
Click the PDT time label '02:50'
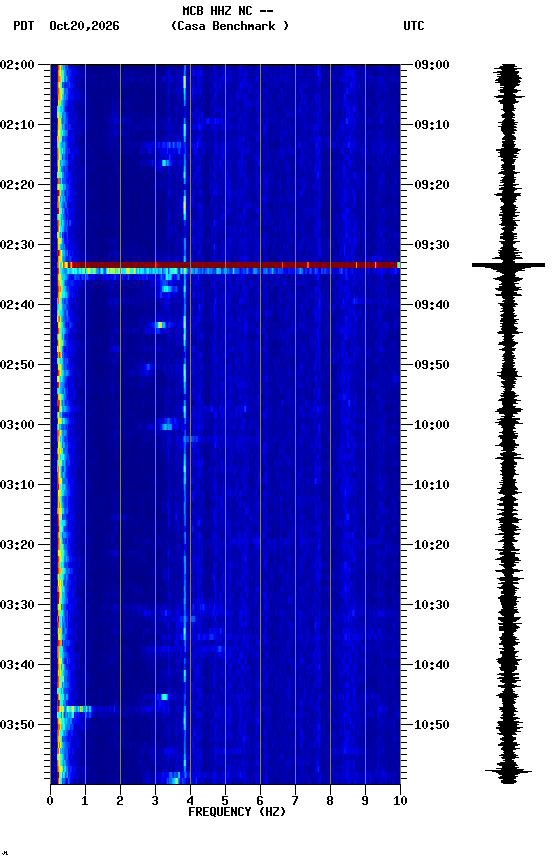click(17, 365)
